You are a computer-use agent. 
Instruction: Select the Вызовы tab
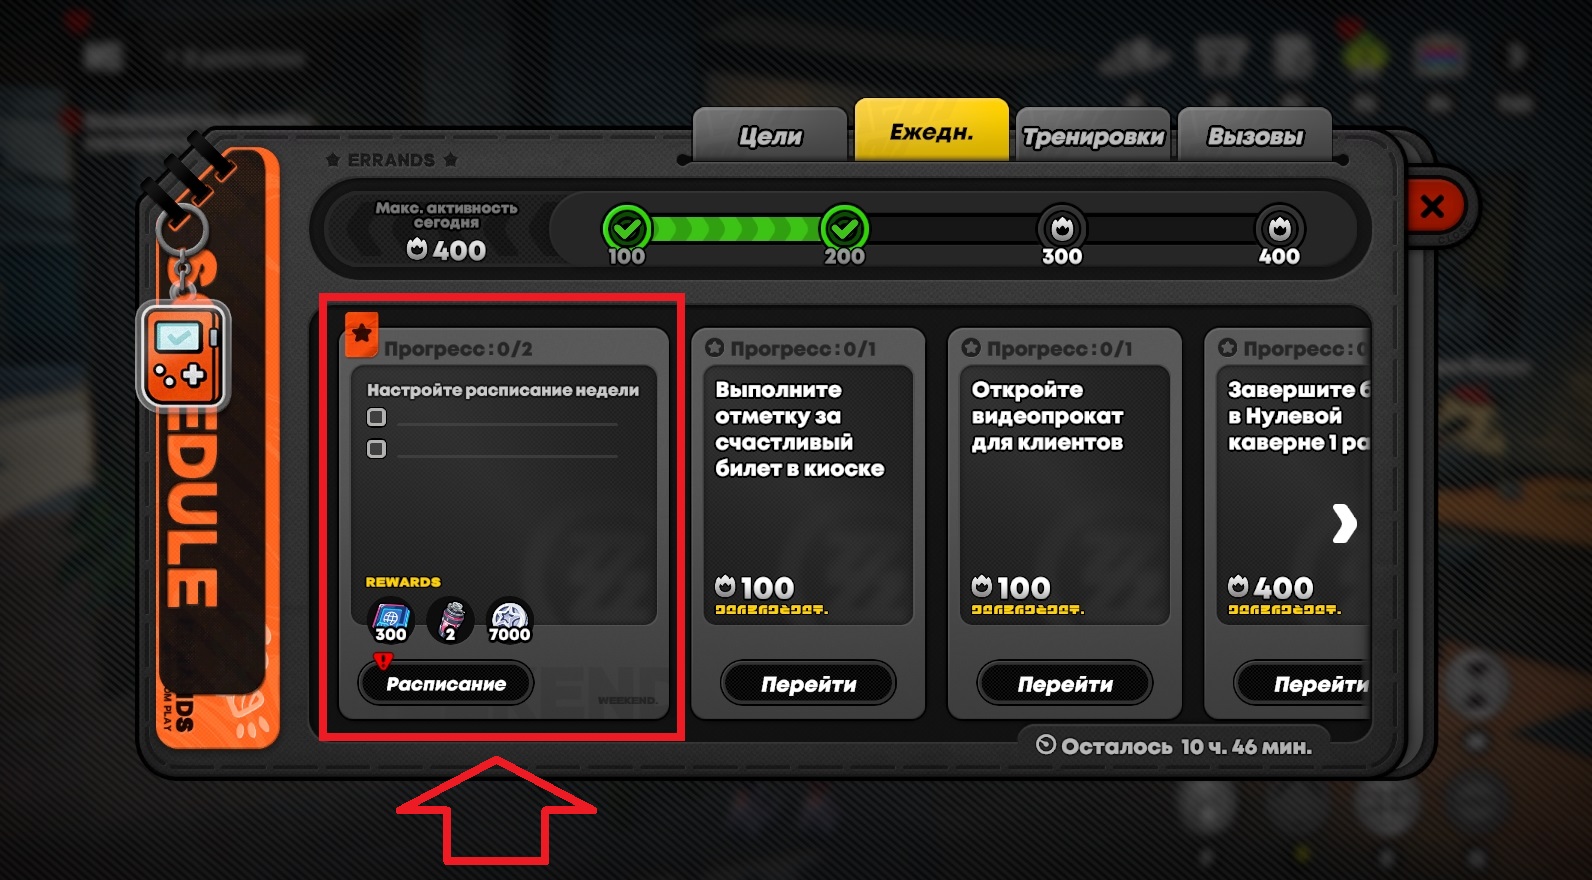pos(1255,135)
